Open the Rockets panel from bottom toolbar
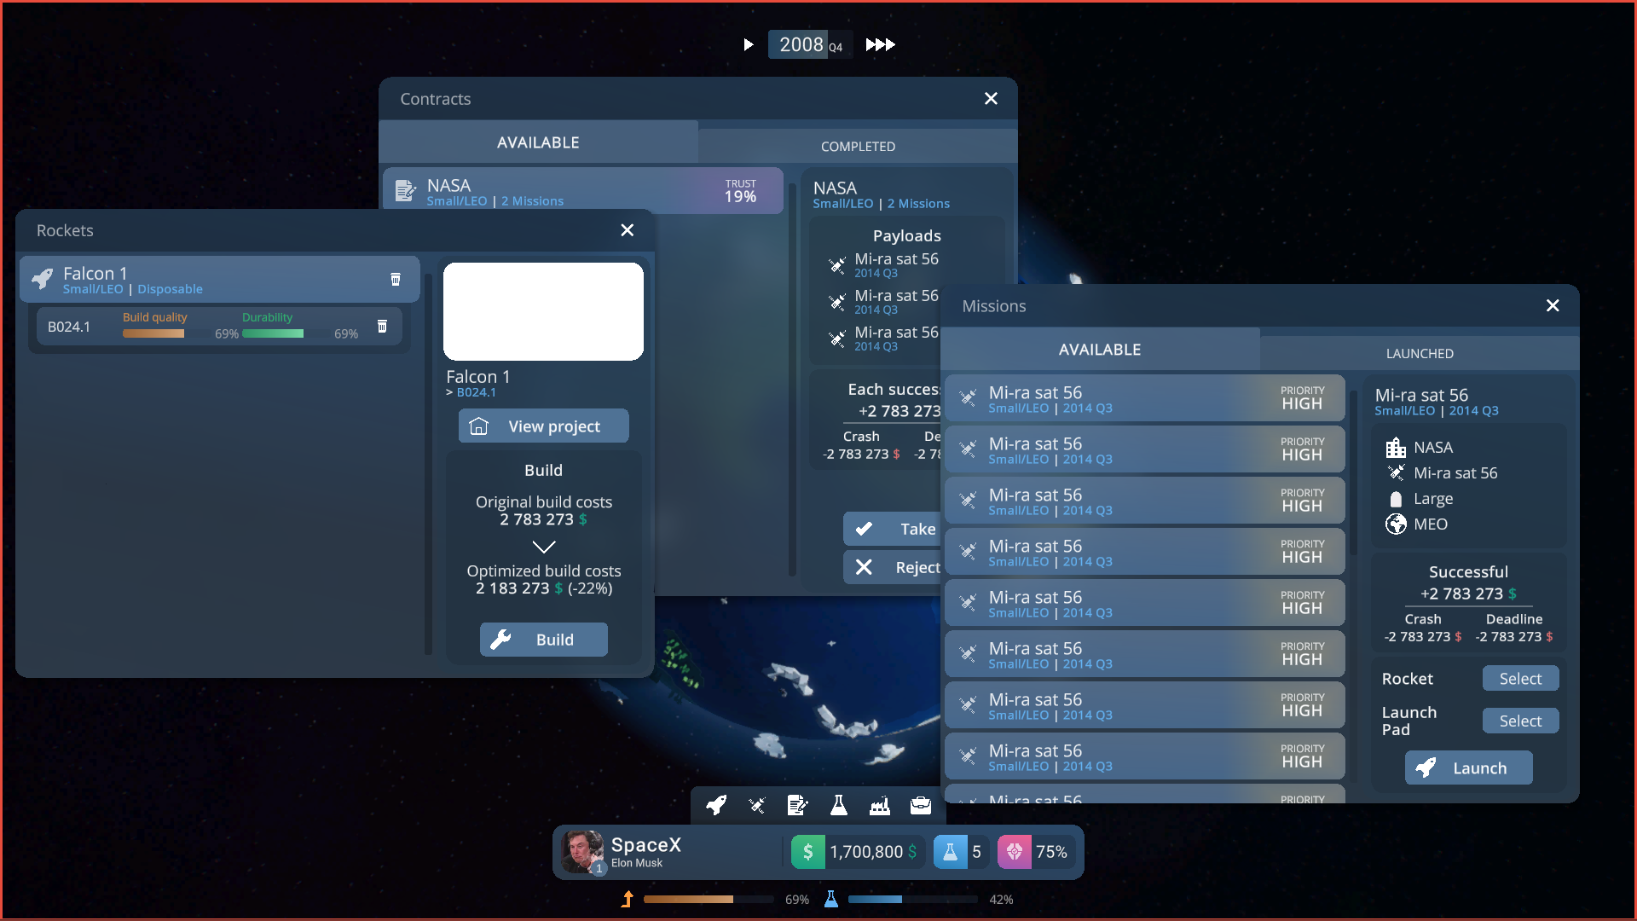The image size is (1637, 921). pyautogui.click(x=716, y=805)
